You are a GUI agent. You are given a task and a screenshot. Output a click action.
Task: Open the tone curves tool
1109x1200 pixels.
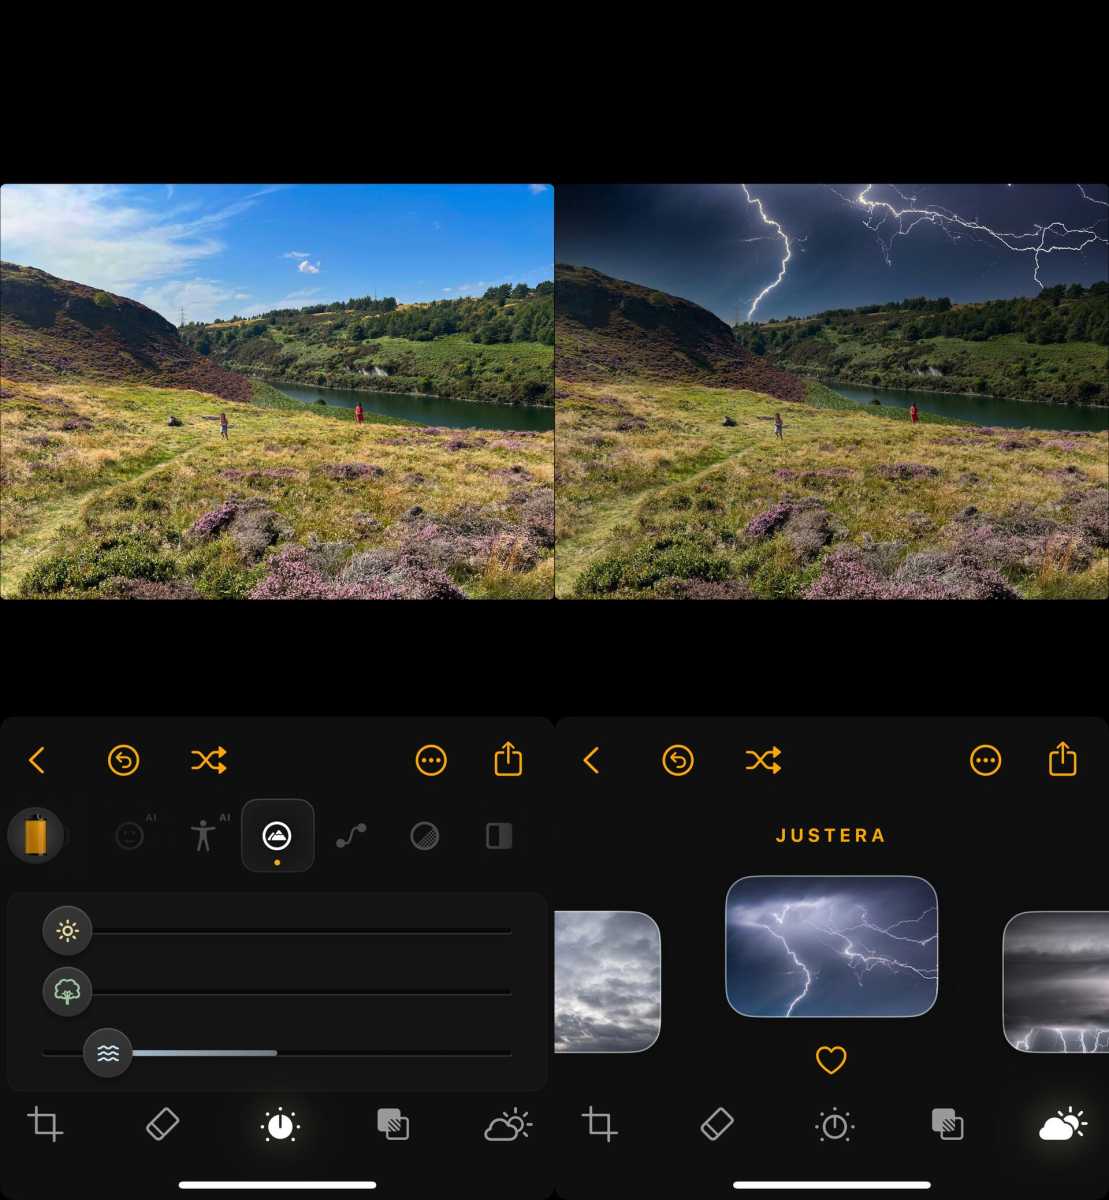(351, 836)
